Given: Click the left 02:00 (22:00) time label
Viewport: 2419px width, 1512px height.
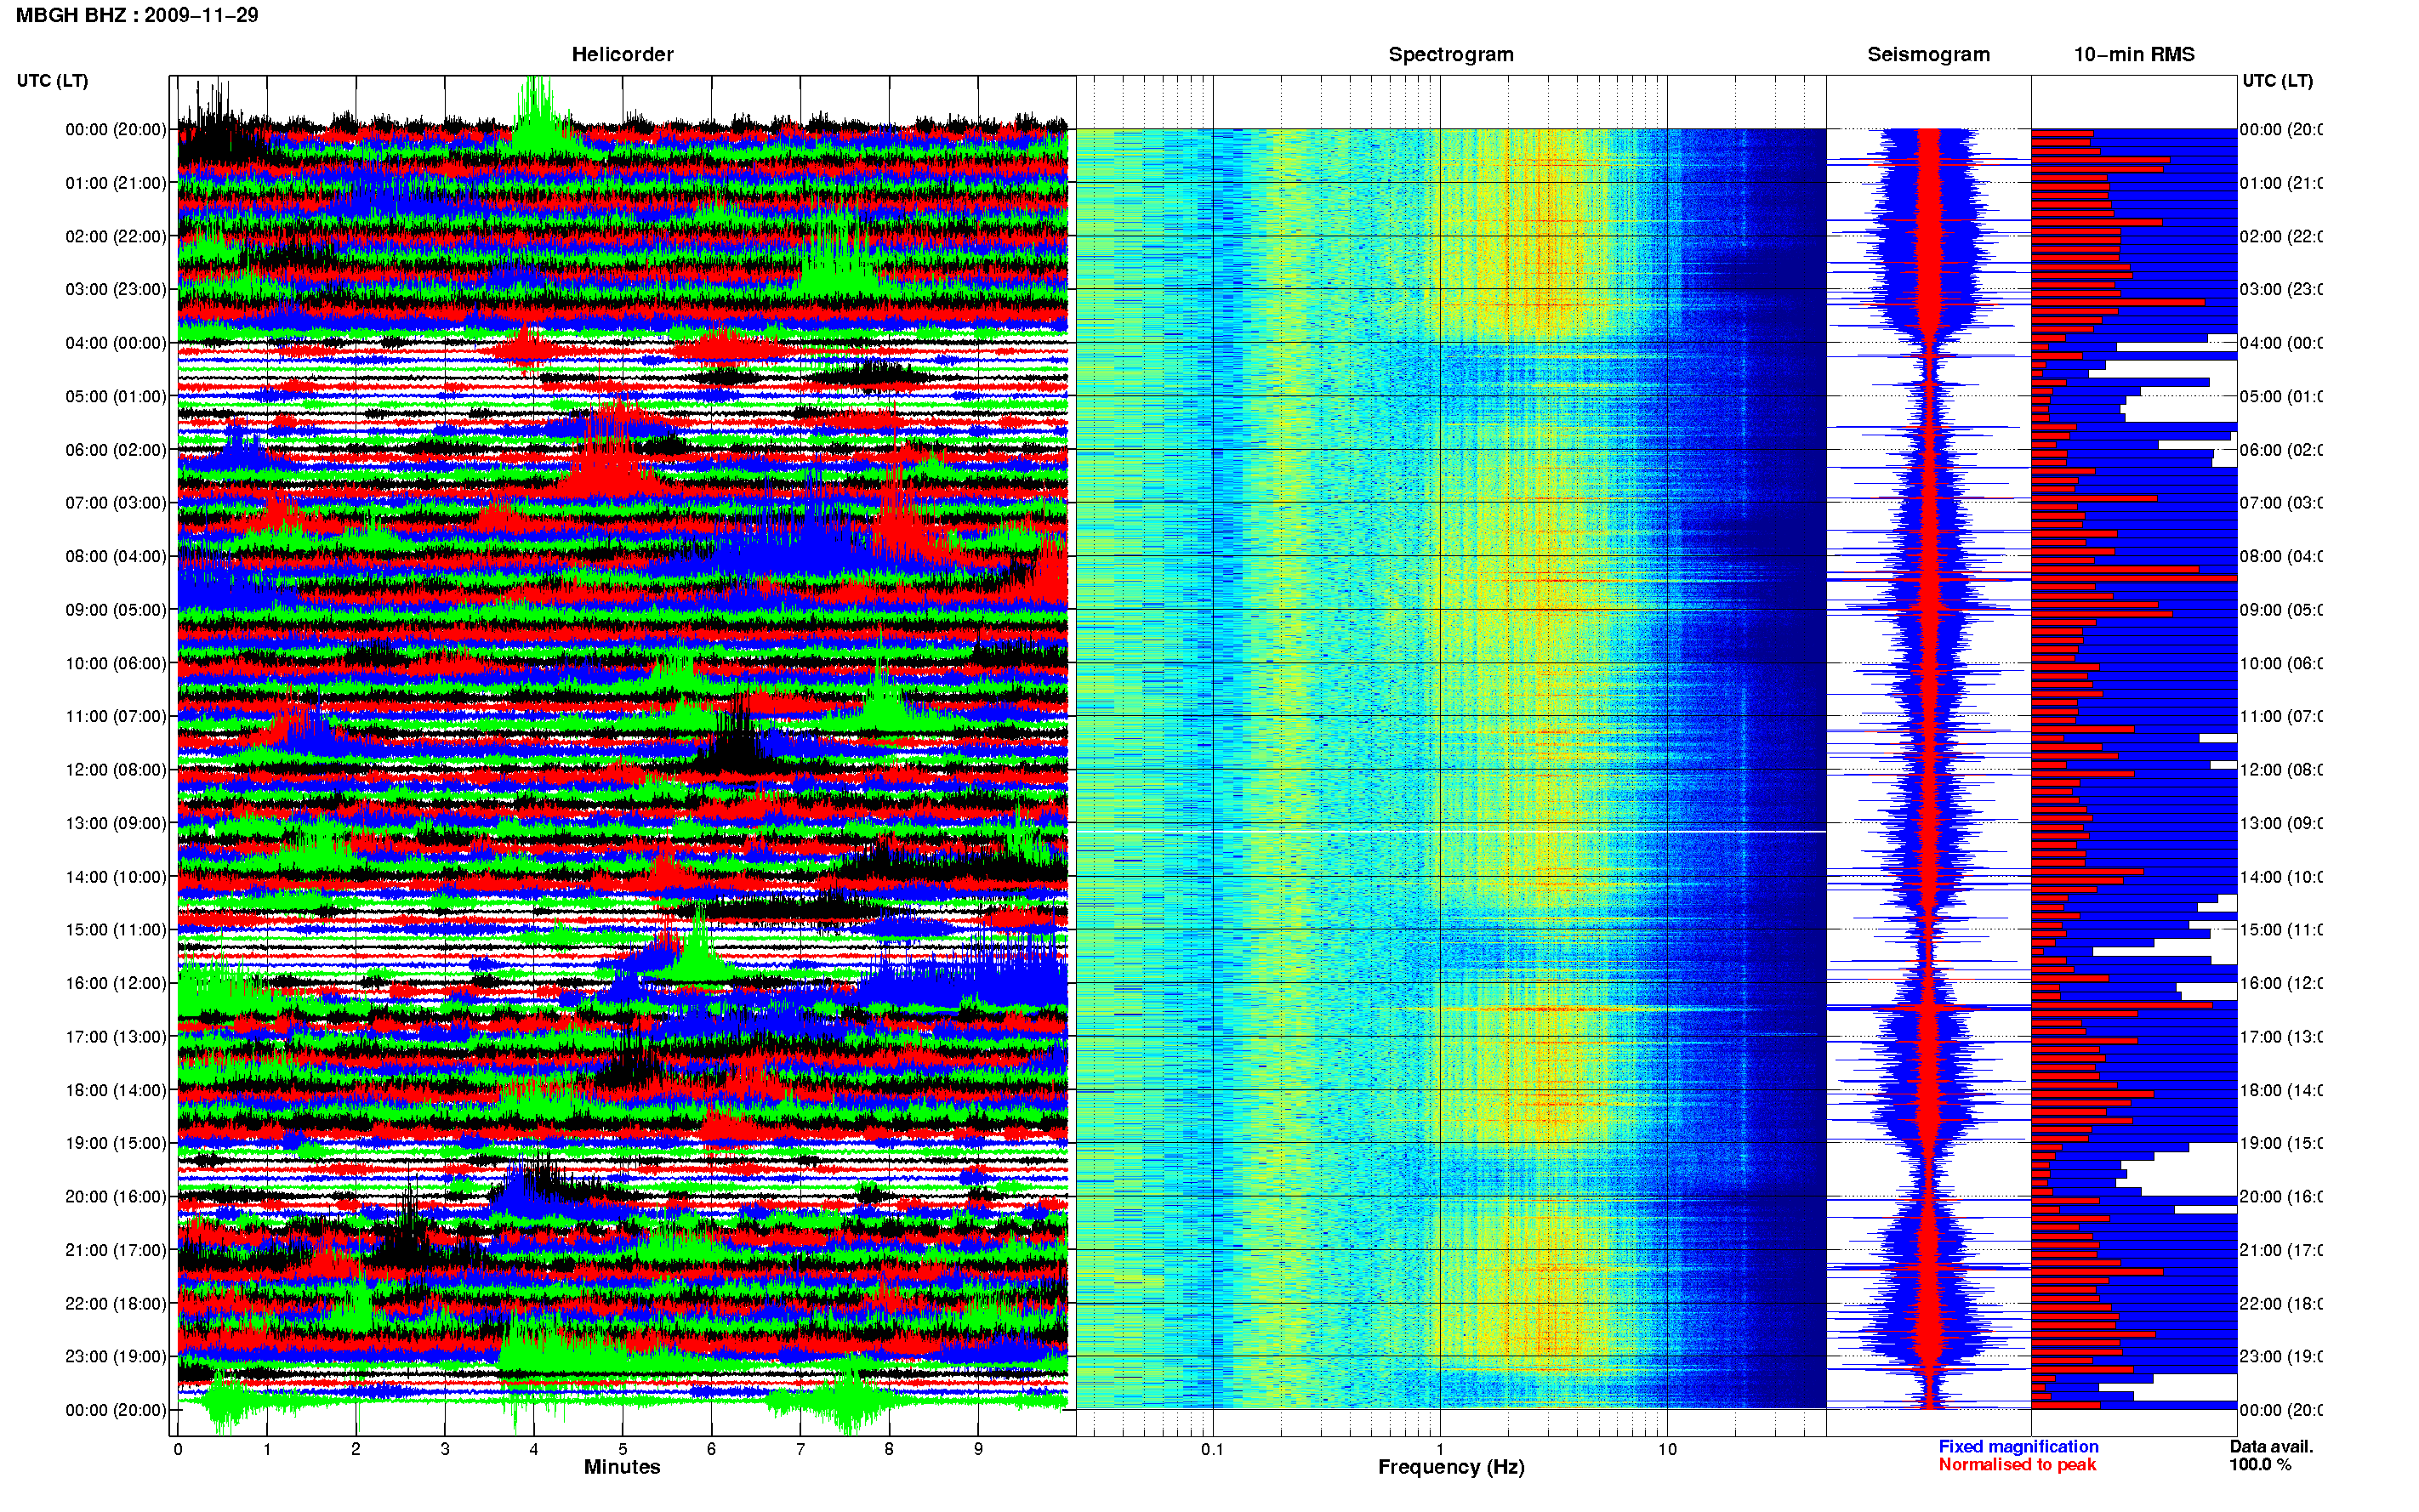Looking at the screenshot, I should tap(116, 236).
